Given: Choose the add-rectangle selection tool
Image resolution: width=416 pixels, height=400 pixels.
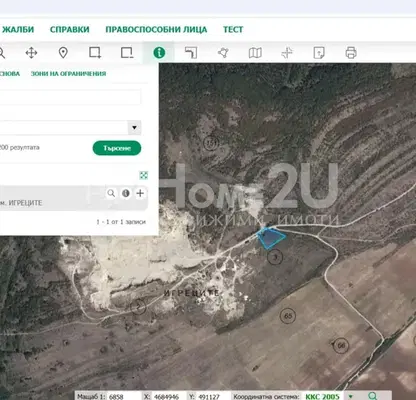Looking at the screenshot, I should coord(95,53).
